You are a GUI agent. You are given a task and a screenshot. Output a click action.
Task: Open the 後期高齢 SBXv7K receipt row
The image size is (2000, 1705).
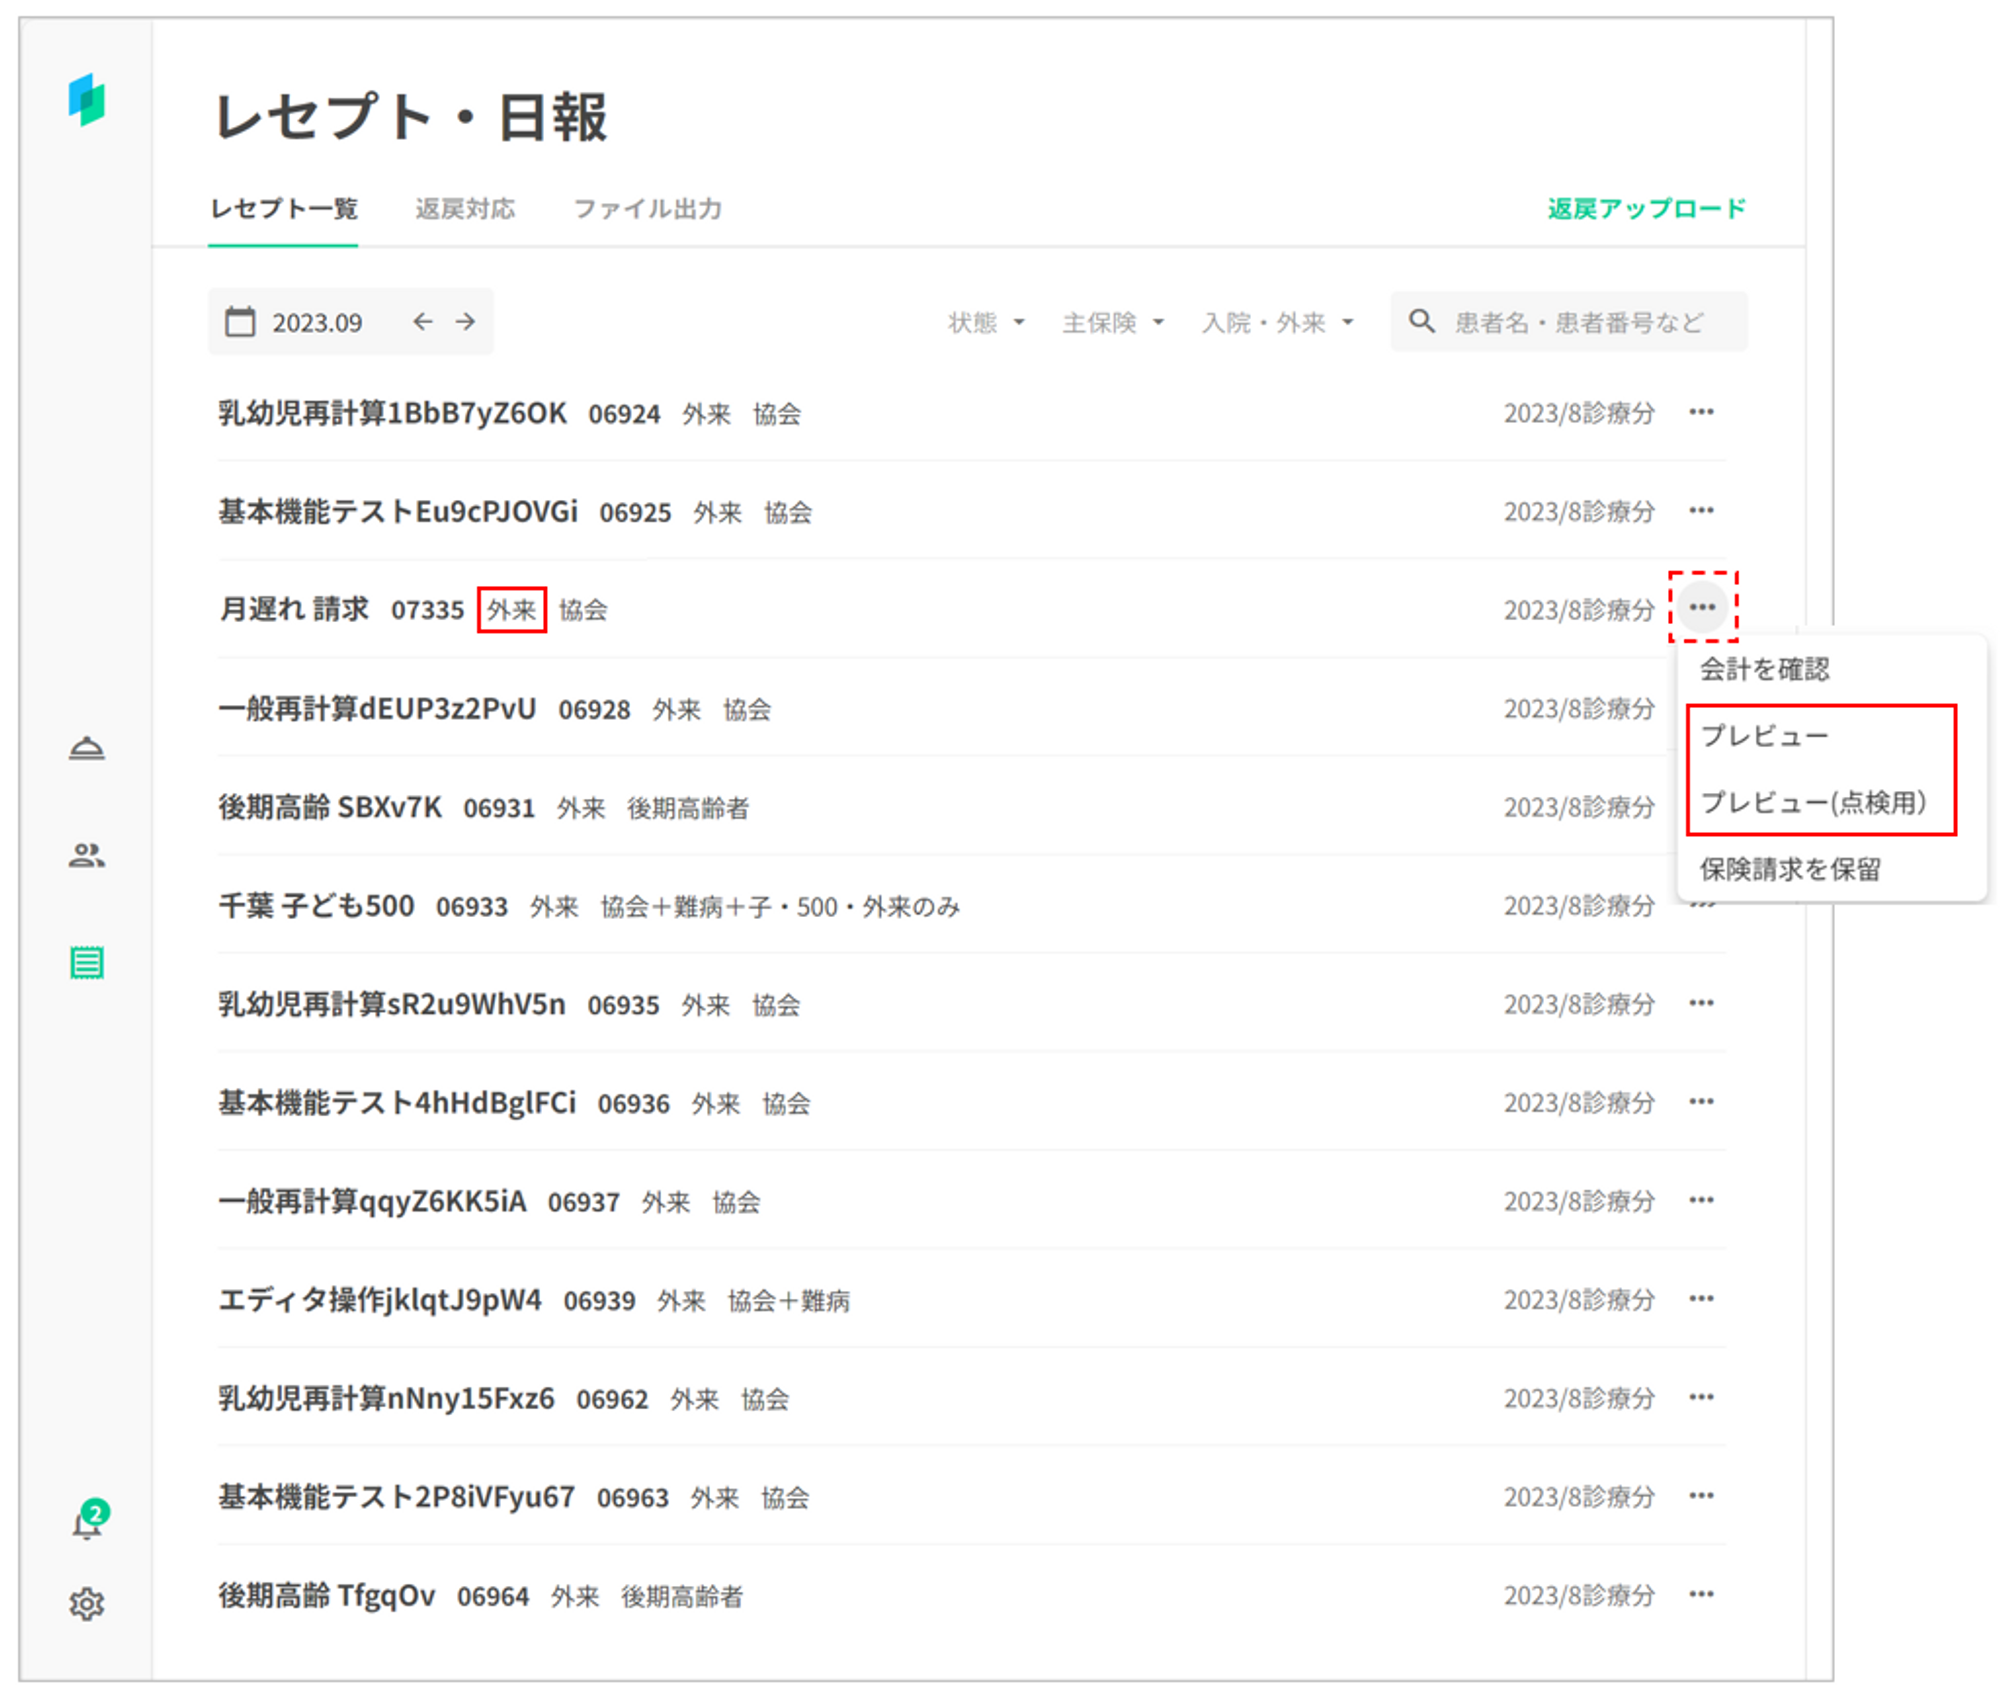[330, 807]
